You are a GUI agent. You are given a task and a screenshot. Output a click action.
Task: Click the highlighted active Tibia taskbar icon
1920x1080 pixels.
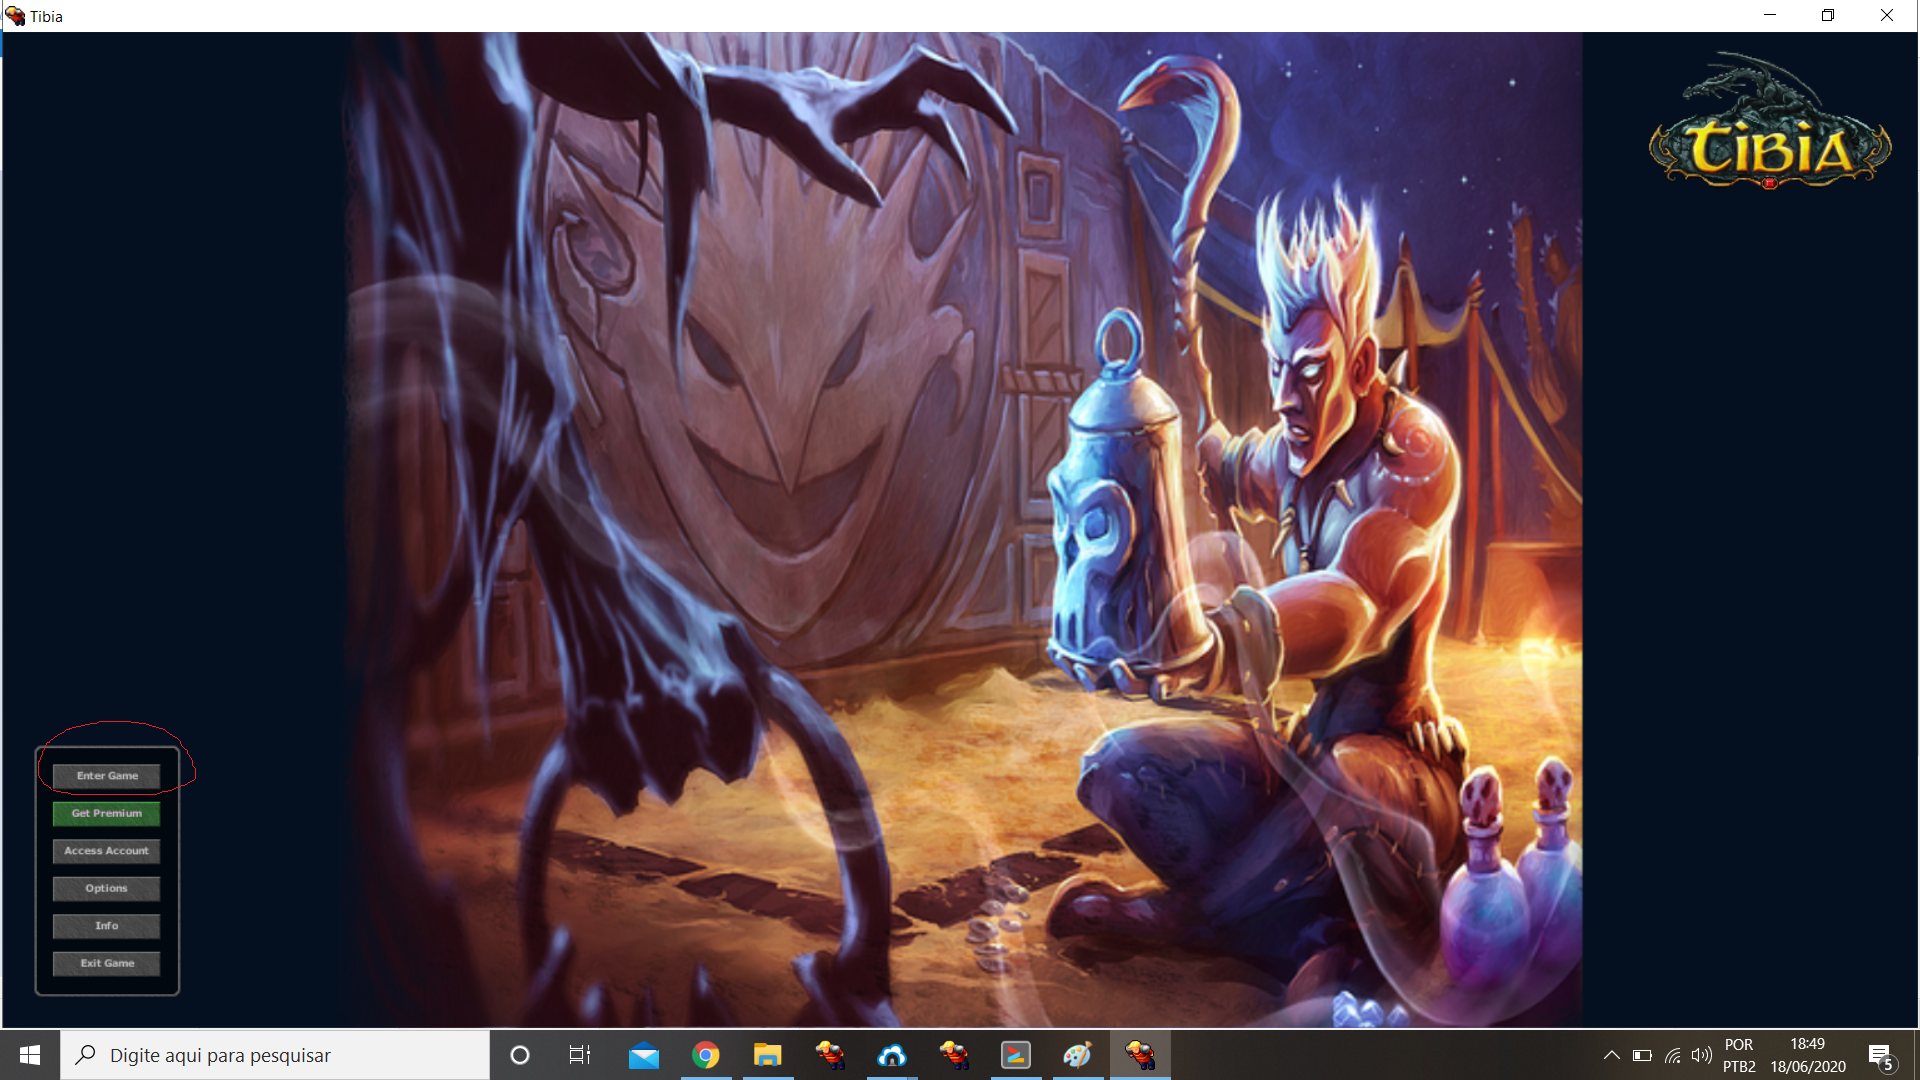[1140, 1055]
